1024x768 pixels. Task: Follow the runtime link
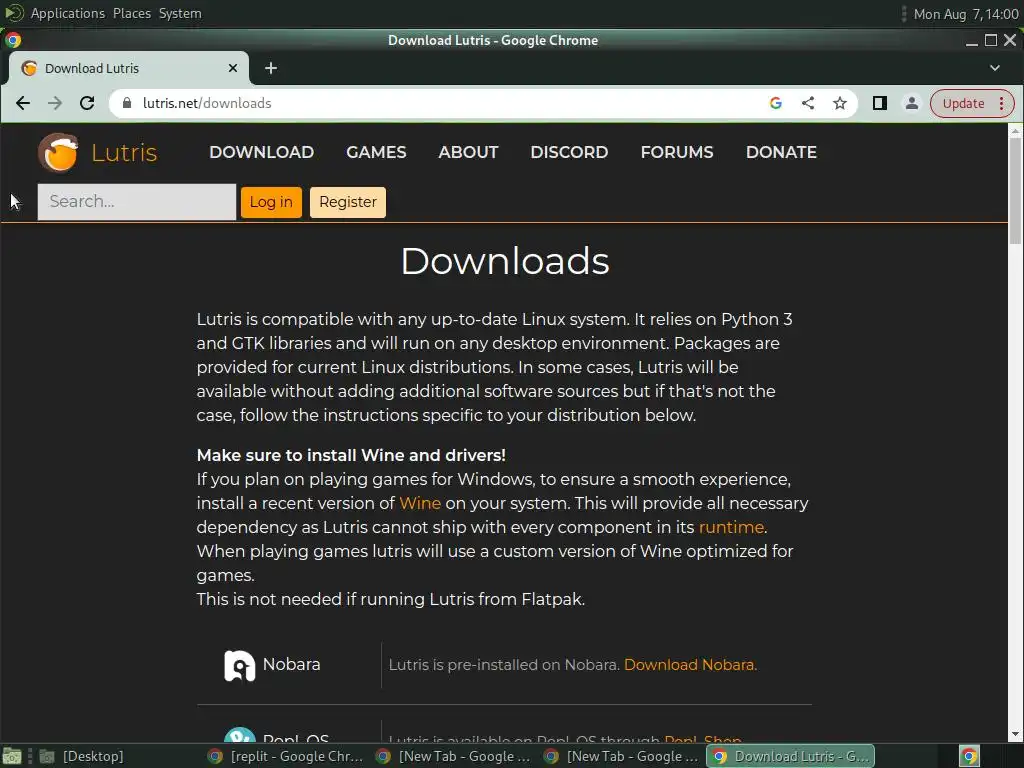731,528
